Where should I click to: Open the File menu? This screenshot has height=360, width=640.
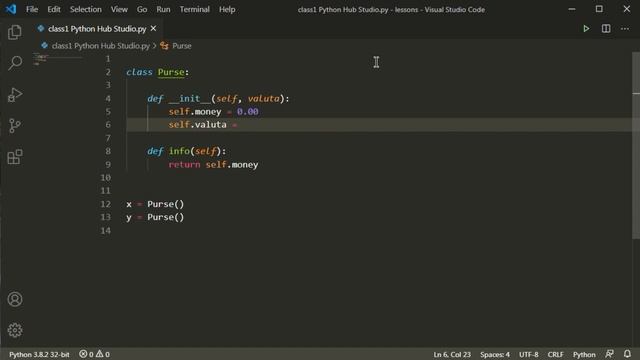pyautogui.click(x=32, y=9)
